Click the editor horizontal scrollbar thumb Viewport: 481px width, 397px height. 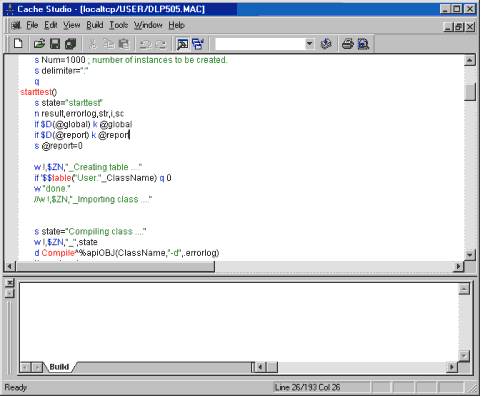click(115, 266)
